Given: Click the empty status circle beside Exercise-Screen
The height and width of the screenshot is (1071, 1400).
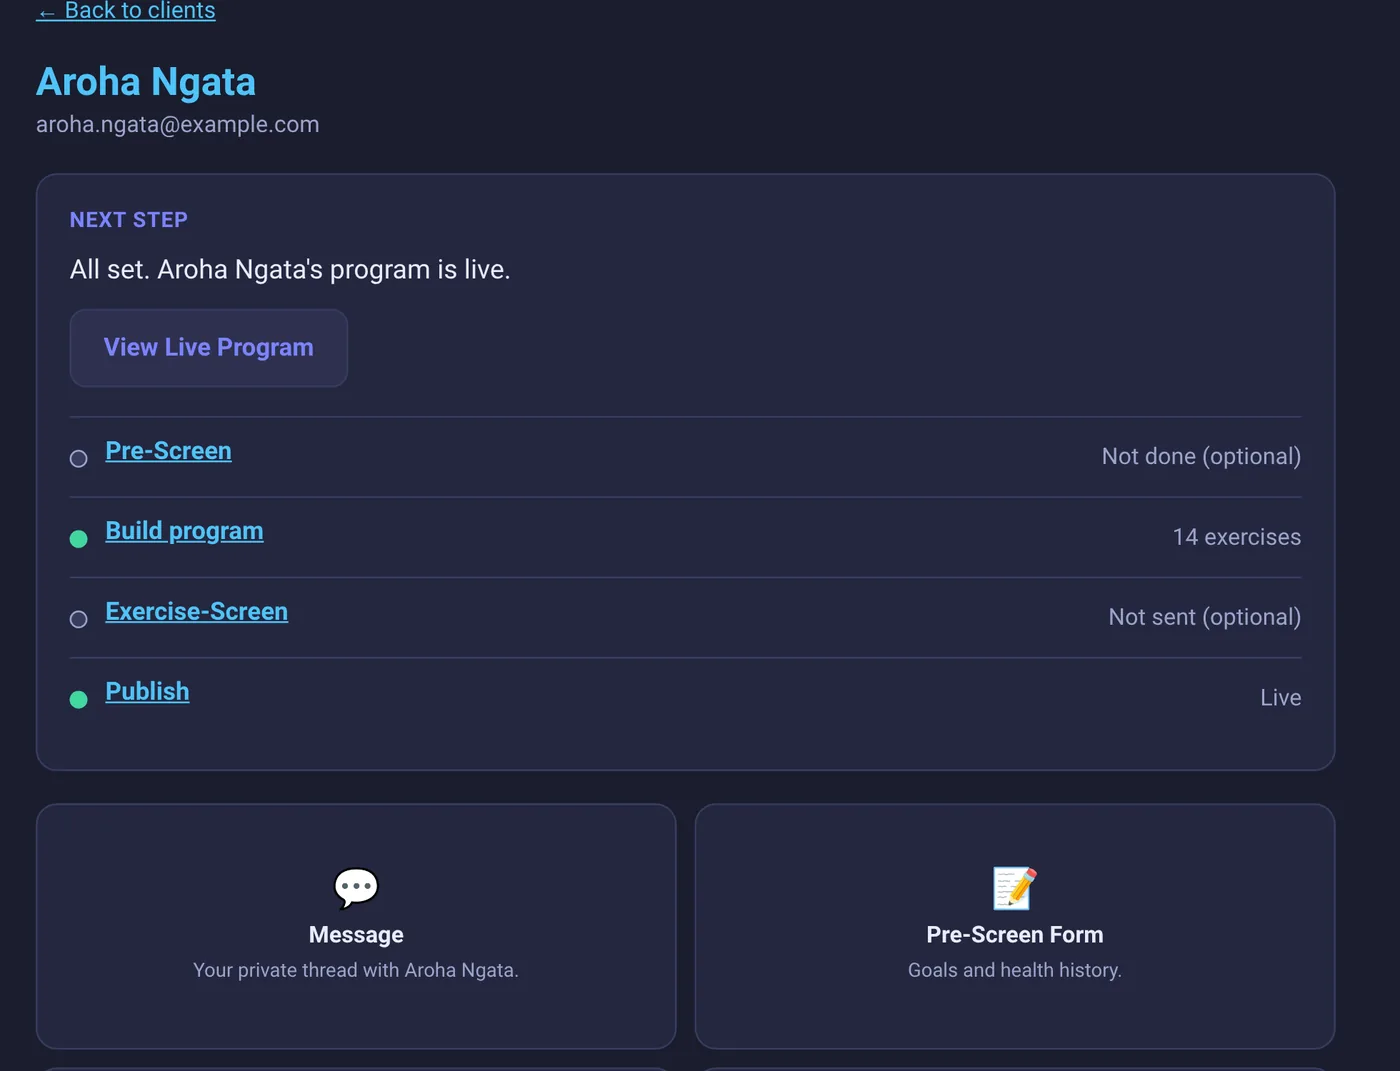Looking at the screenshot, I should (x=79, y=619).
